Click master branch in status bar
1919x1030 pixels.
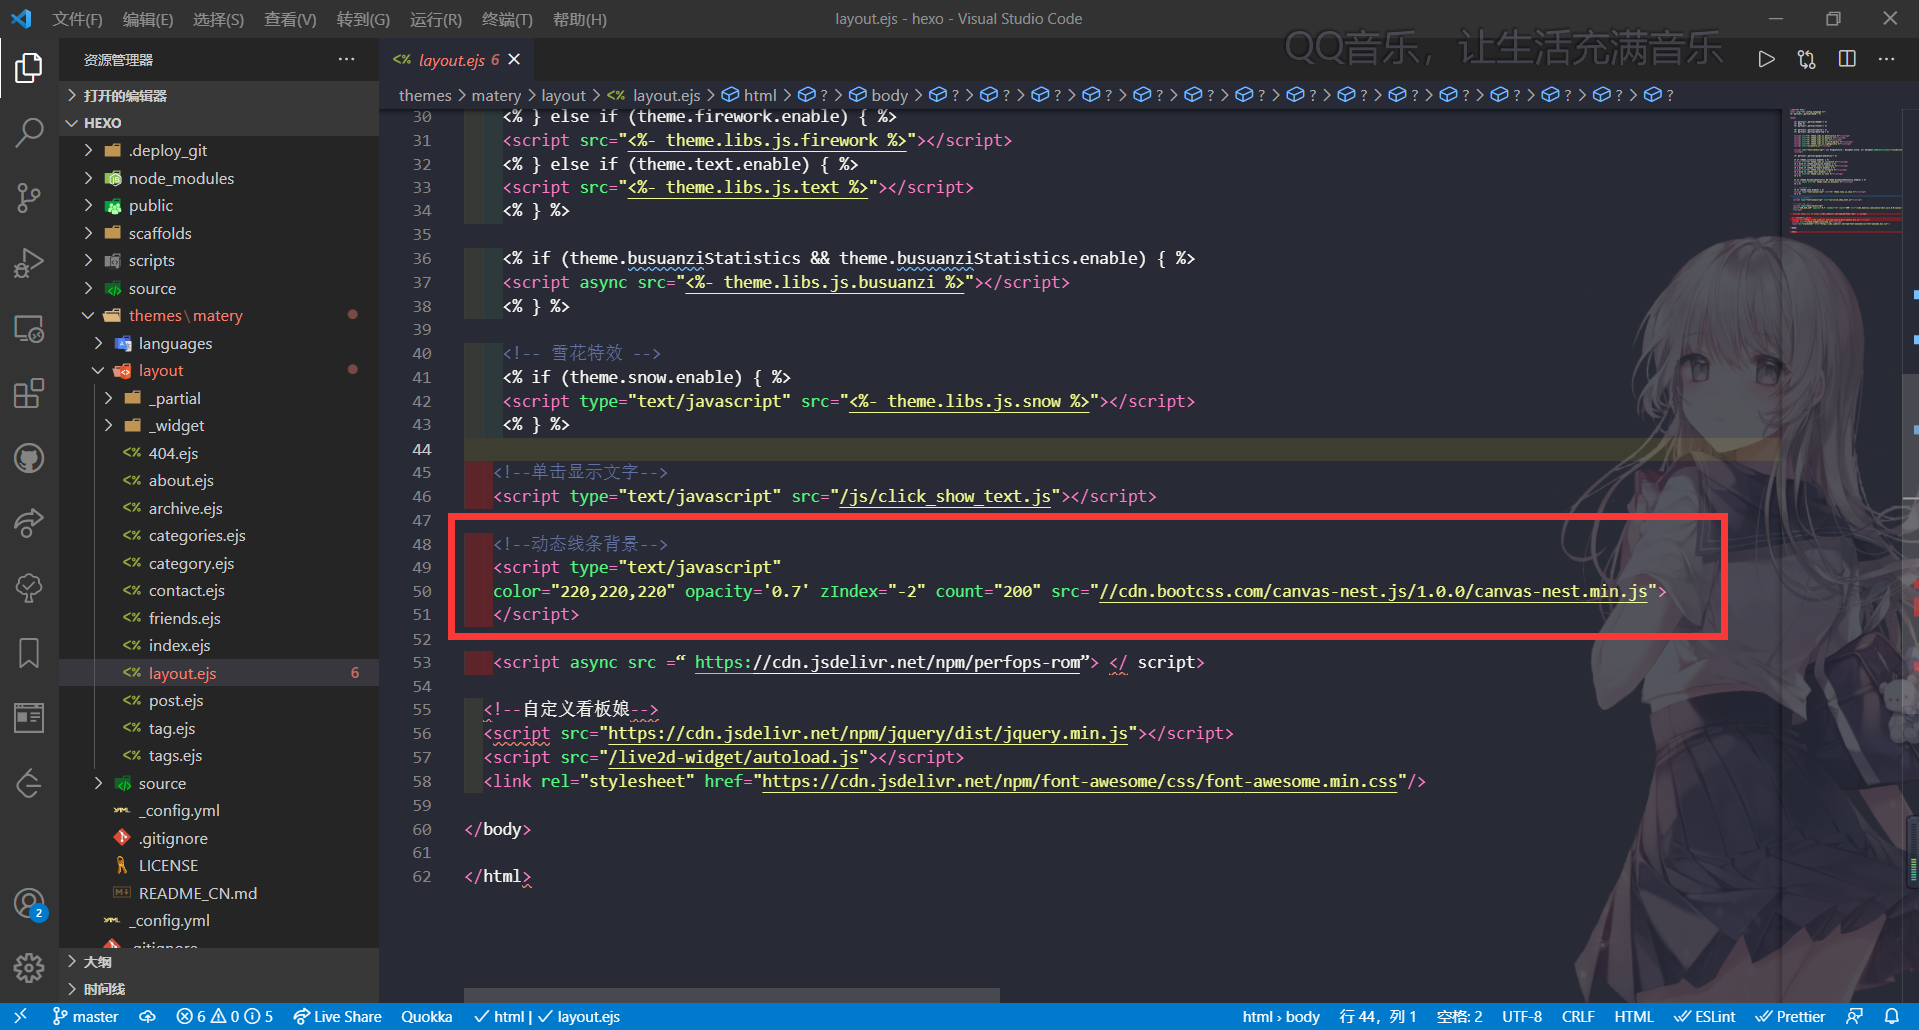tap(85, 1016)
